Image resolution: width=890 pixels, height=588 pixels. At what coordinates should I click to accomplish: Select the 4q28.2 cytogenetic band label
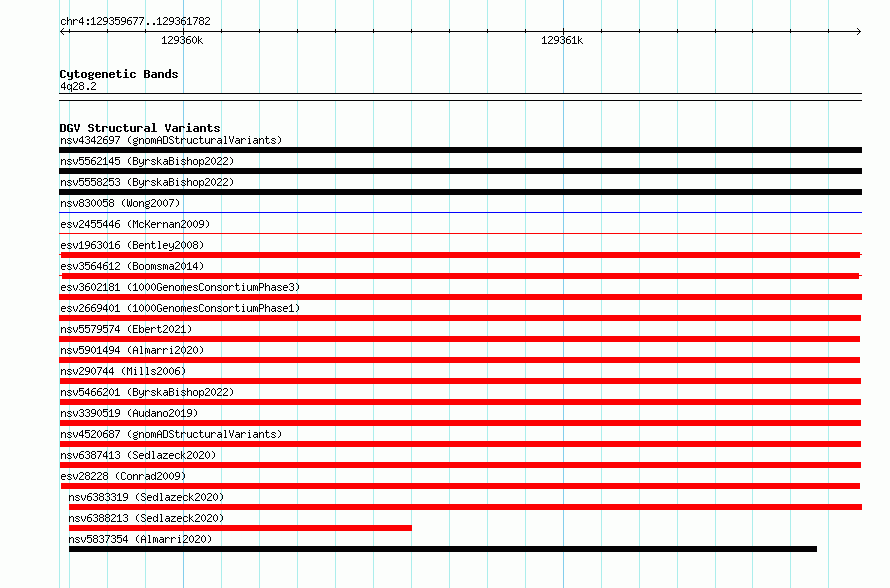78,86
